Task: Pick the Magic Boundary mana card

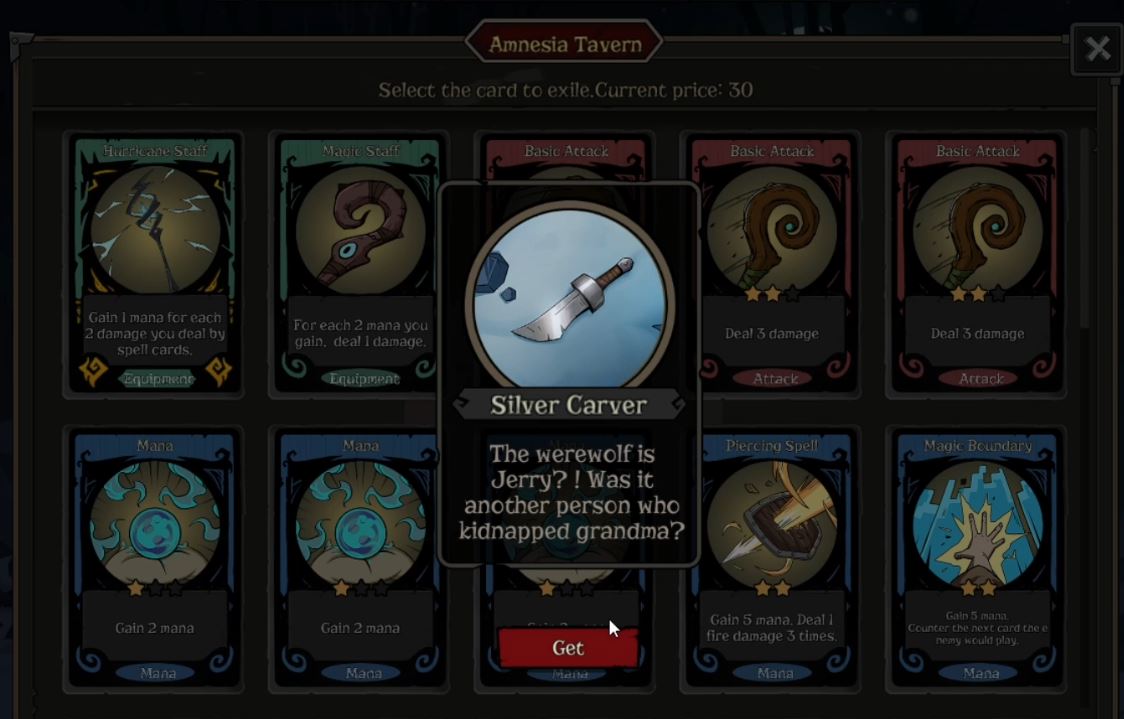Action: [977, 560]
